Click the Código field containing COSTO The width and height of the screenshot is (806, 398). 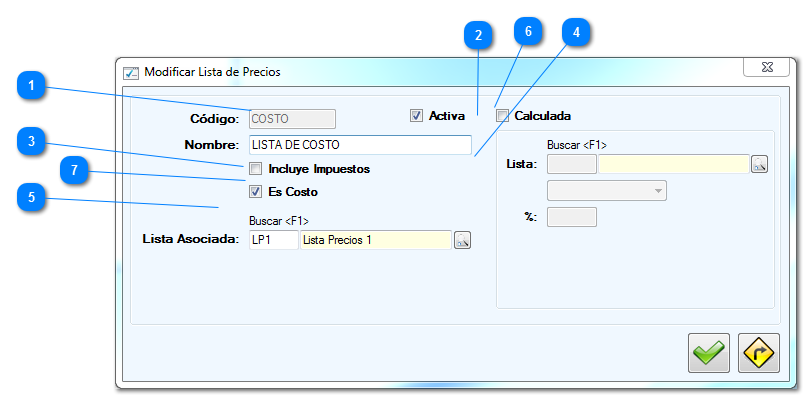click(292, 119)
